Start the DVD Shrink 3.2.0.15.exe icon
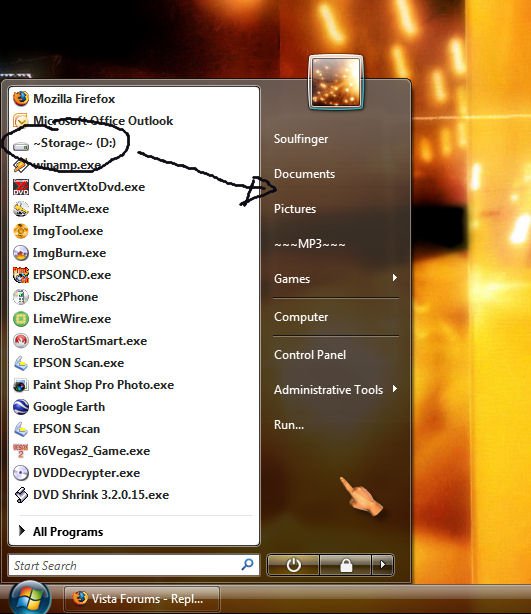This screenshot has width=531, height=614. [21, 495]
